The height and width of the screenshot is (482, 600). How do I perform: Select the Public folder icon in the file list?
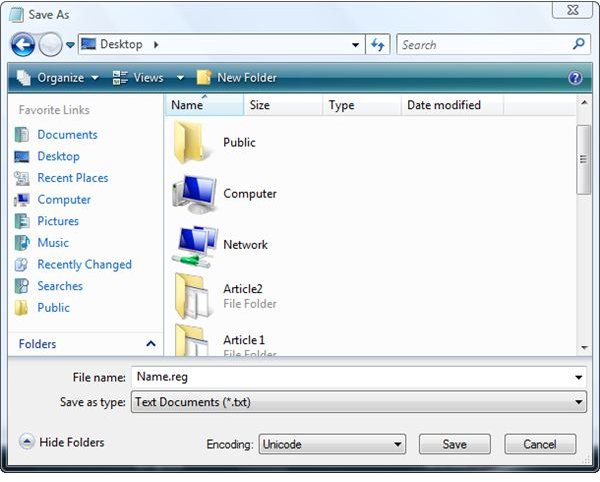coord(190,142)
